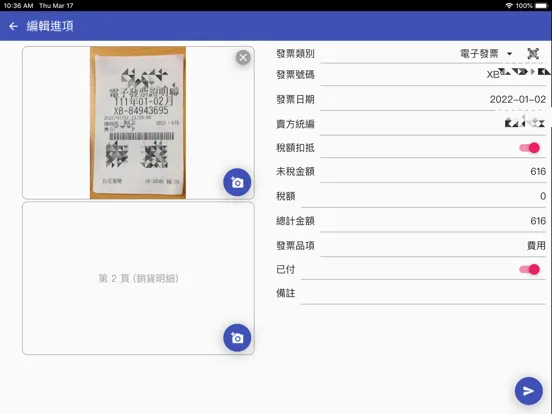Change the 發票日期 2022-01-02
The height and width of the screenshot is (414, 552).
coord(433,99)
